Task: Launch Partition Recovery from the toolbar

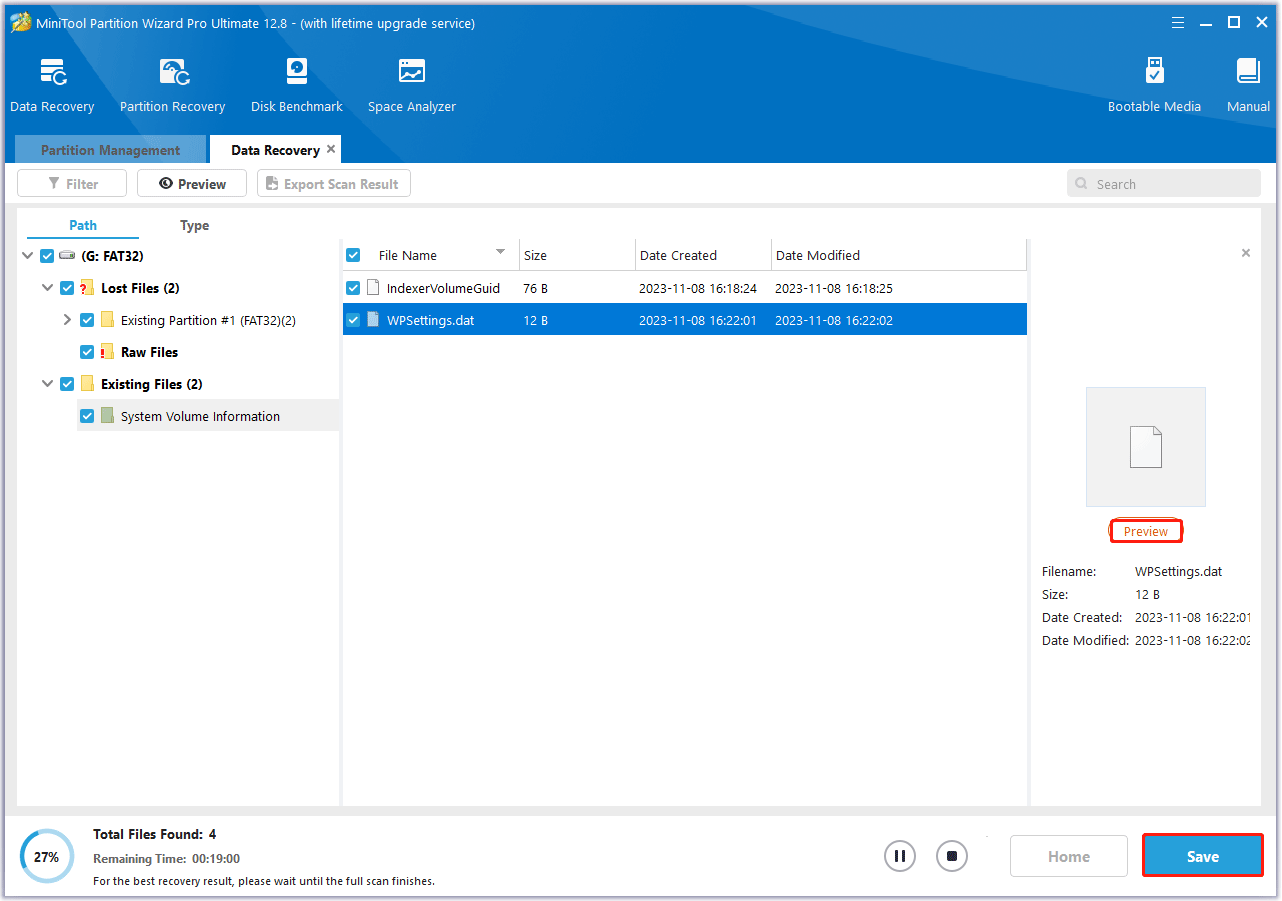Action: click(x=172, y=74)
